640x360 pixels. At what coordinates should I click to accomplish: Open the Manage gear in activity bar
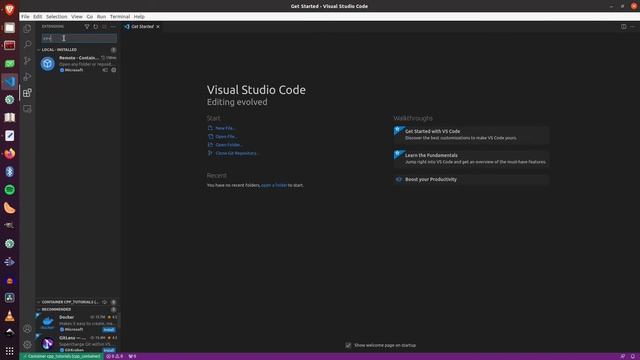[27, 344]
